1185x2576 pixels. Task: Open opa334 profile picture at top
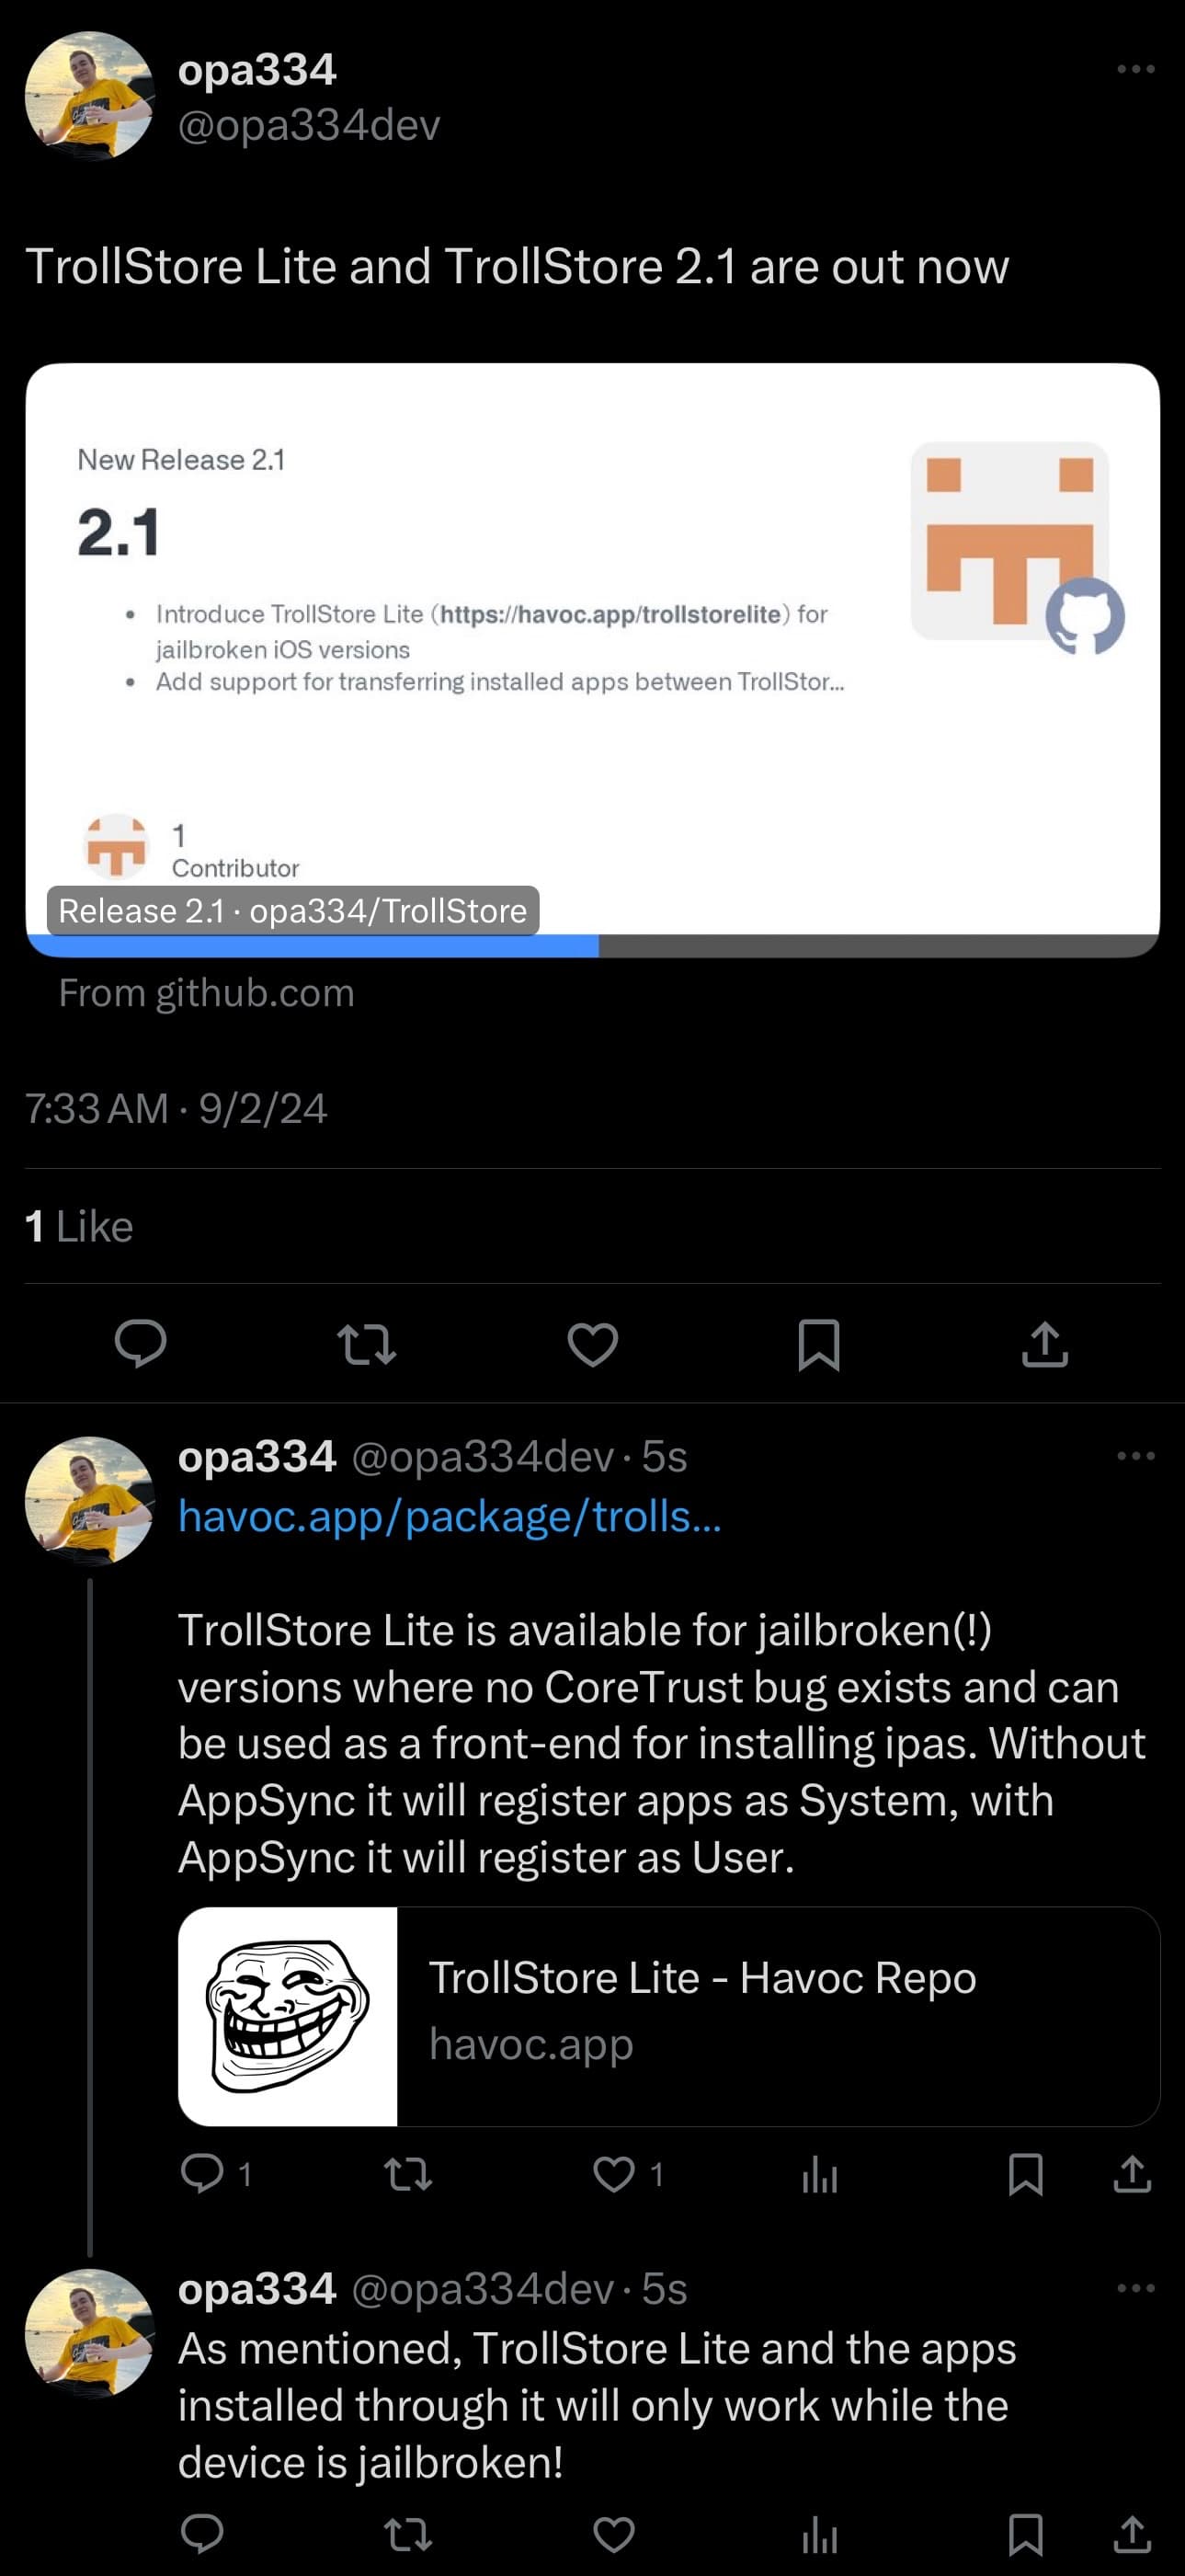pos(90,96)
